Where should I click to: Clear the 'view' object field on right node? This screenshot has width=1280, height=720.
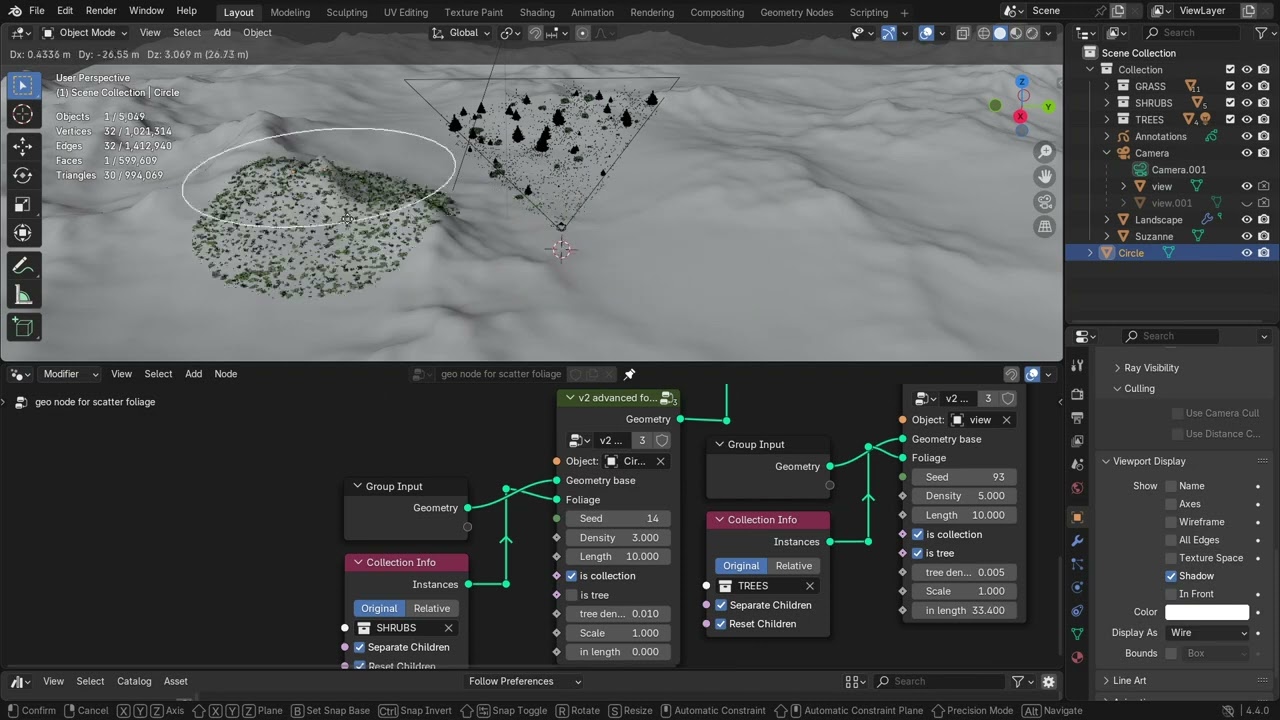(1007, 420)
